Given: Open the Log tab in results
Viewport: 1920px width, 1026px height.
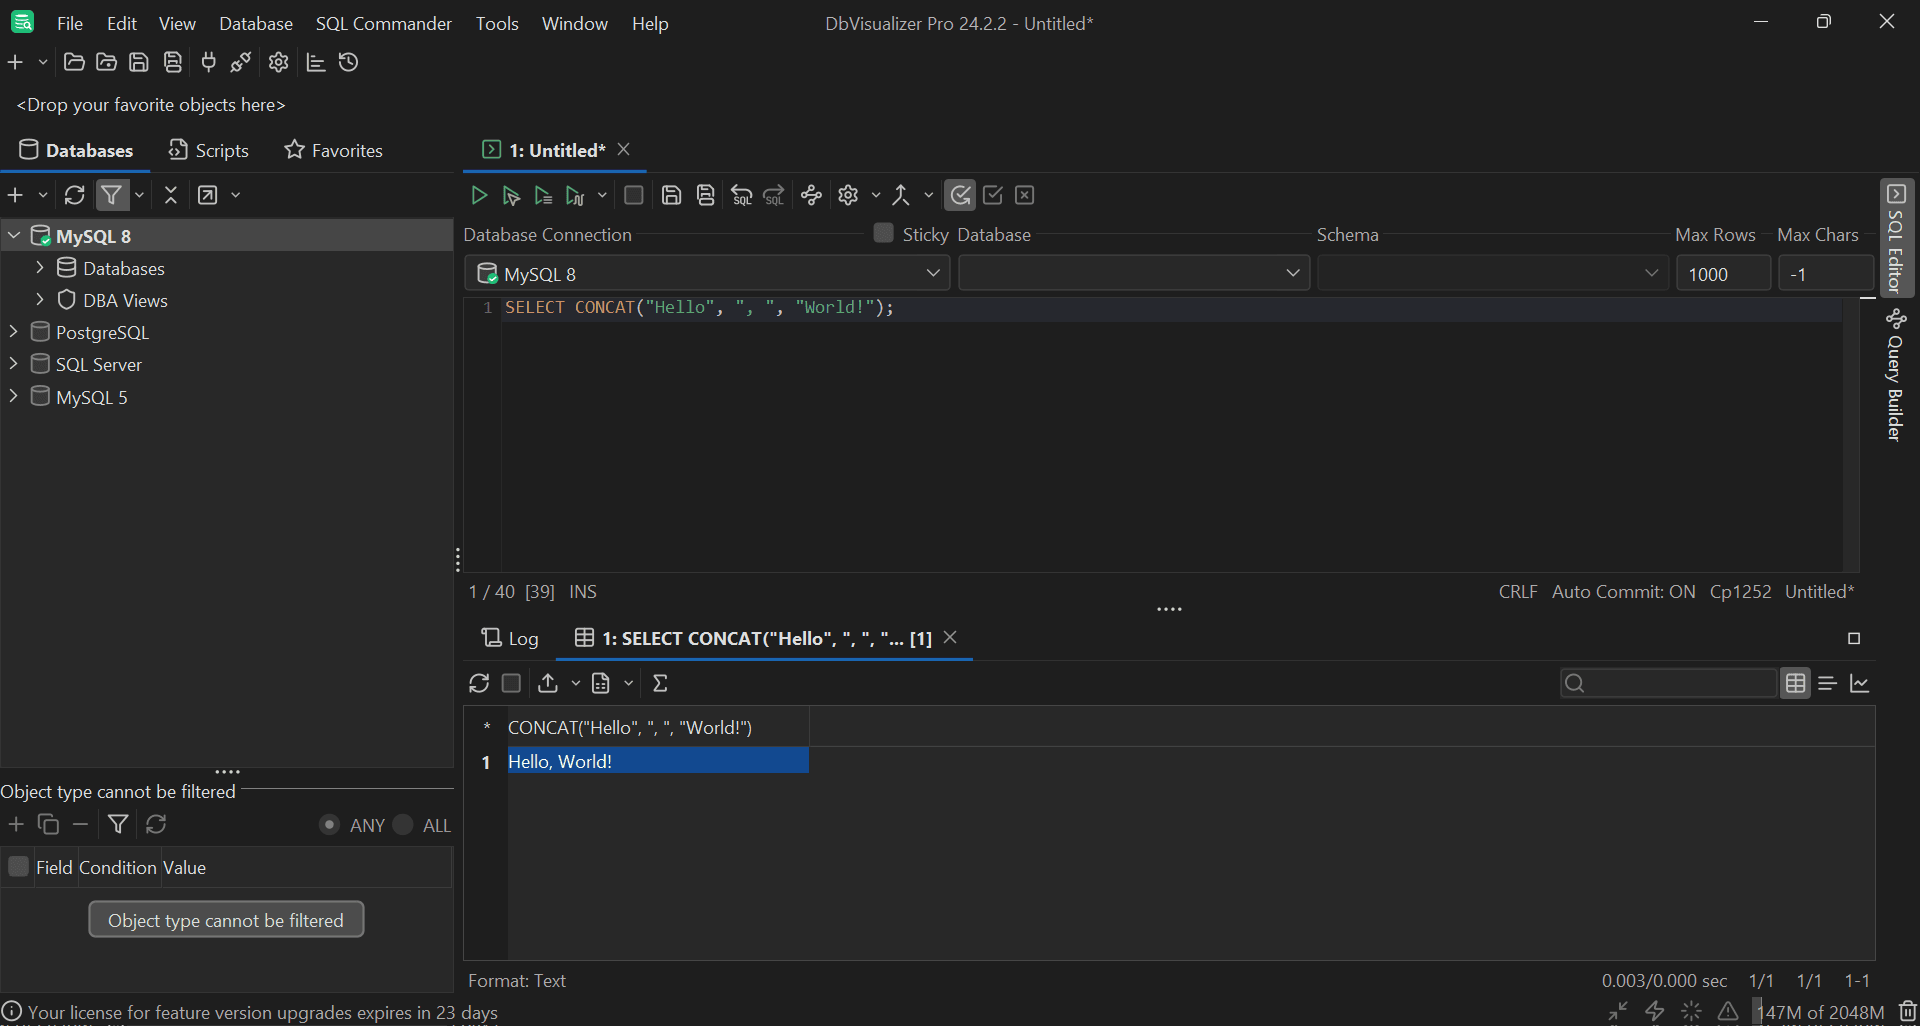Looking at the screenshot, I should (x=510, y=638).
